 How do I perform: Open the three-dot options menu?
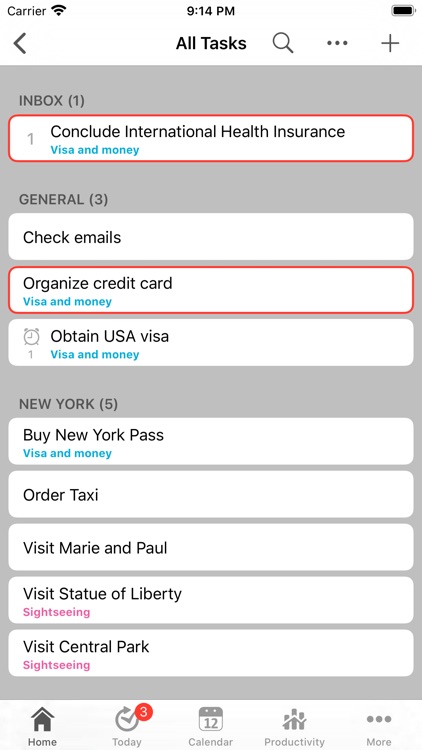click(x=337, y=43)
